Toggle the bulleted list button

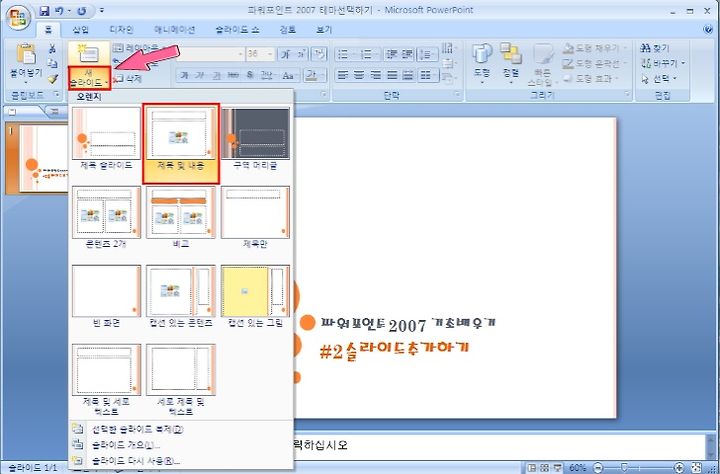click(x=345, y=54)
